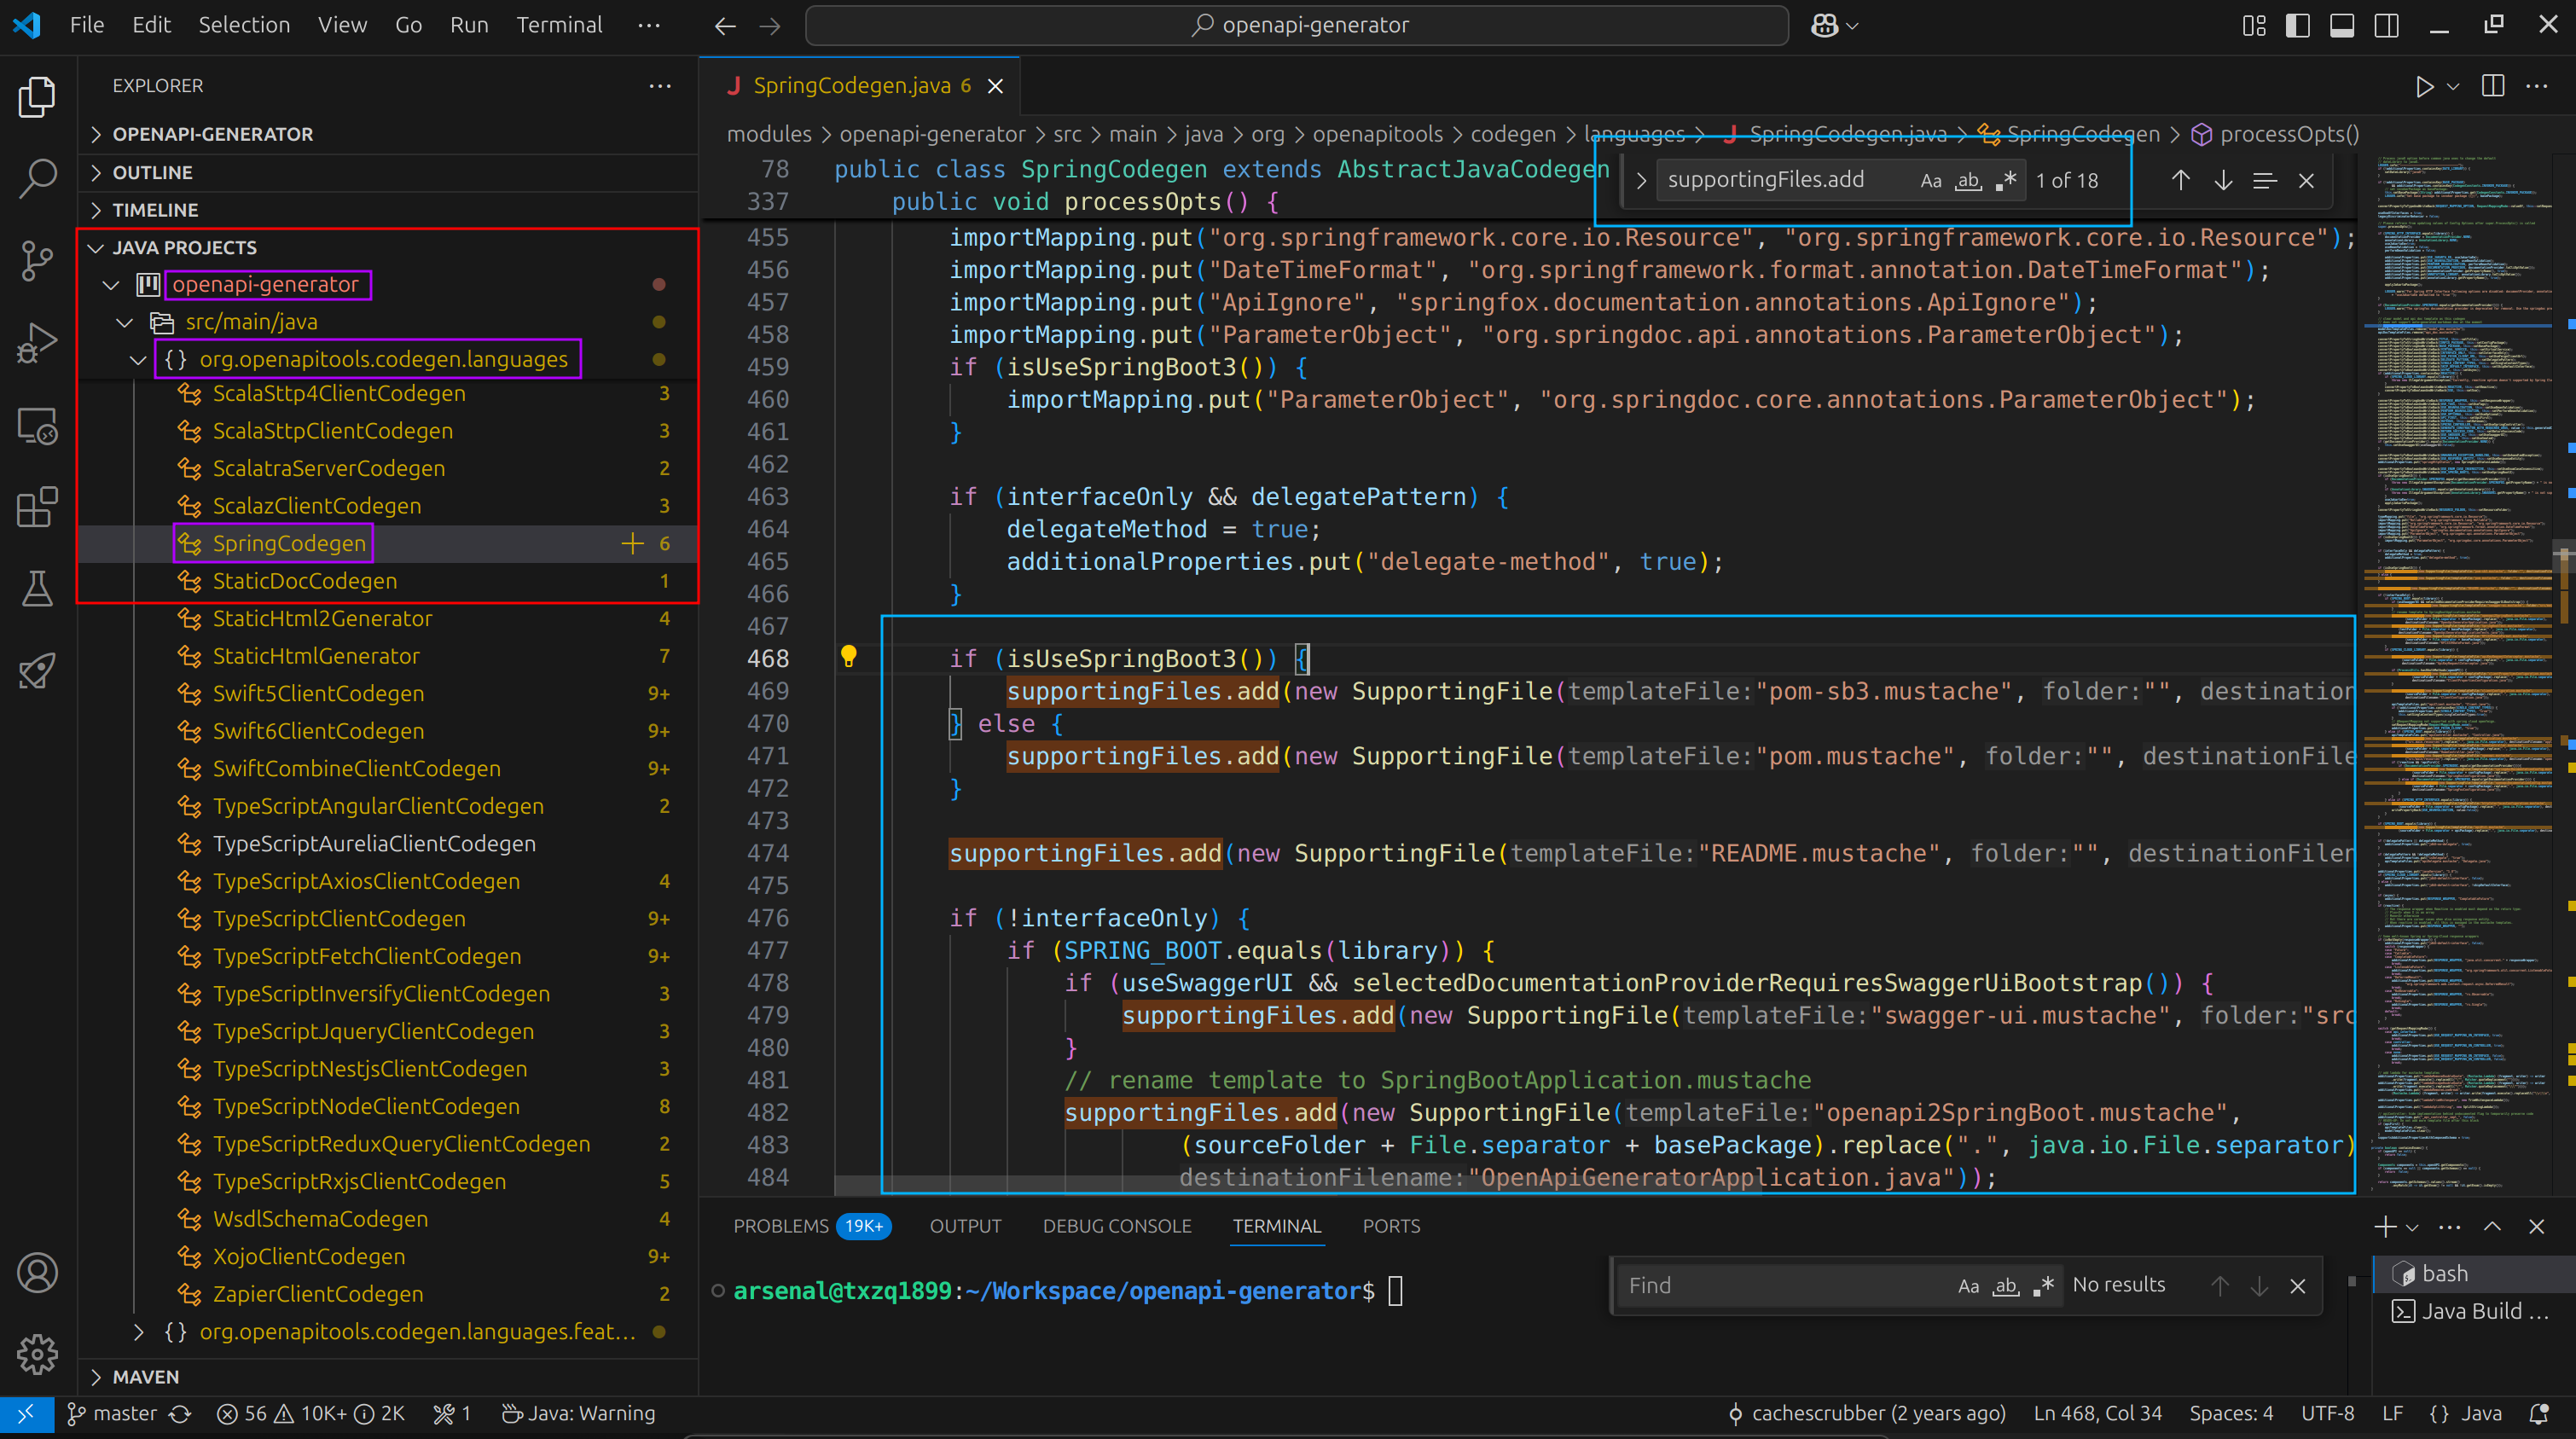
Task: Open the Testing flask icon
Action: [x=37, y=589]
